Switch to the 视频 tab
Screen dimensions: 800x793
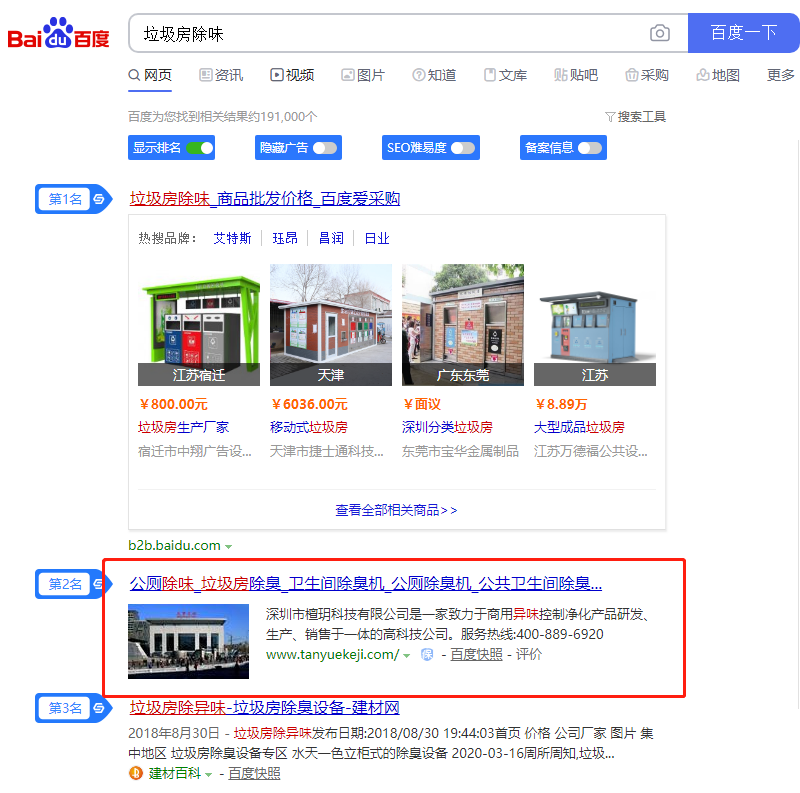click(x=292, y=76)
